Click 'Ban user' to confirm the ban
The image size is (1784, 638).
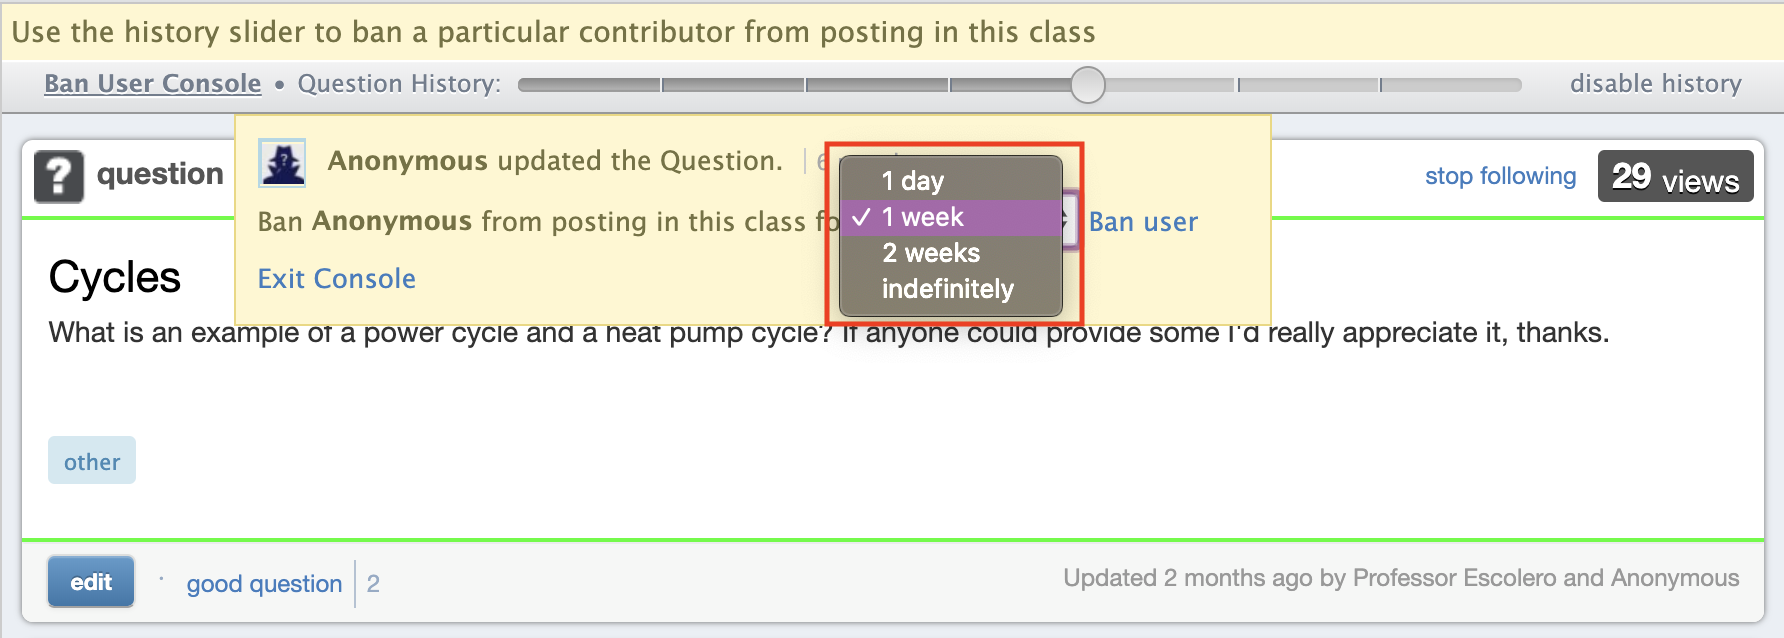pos(1143,221)
